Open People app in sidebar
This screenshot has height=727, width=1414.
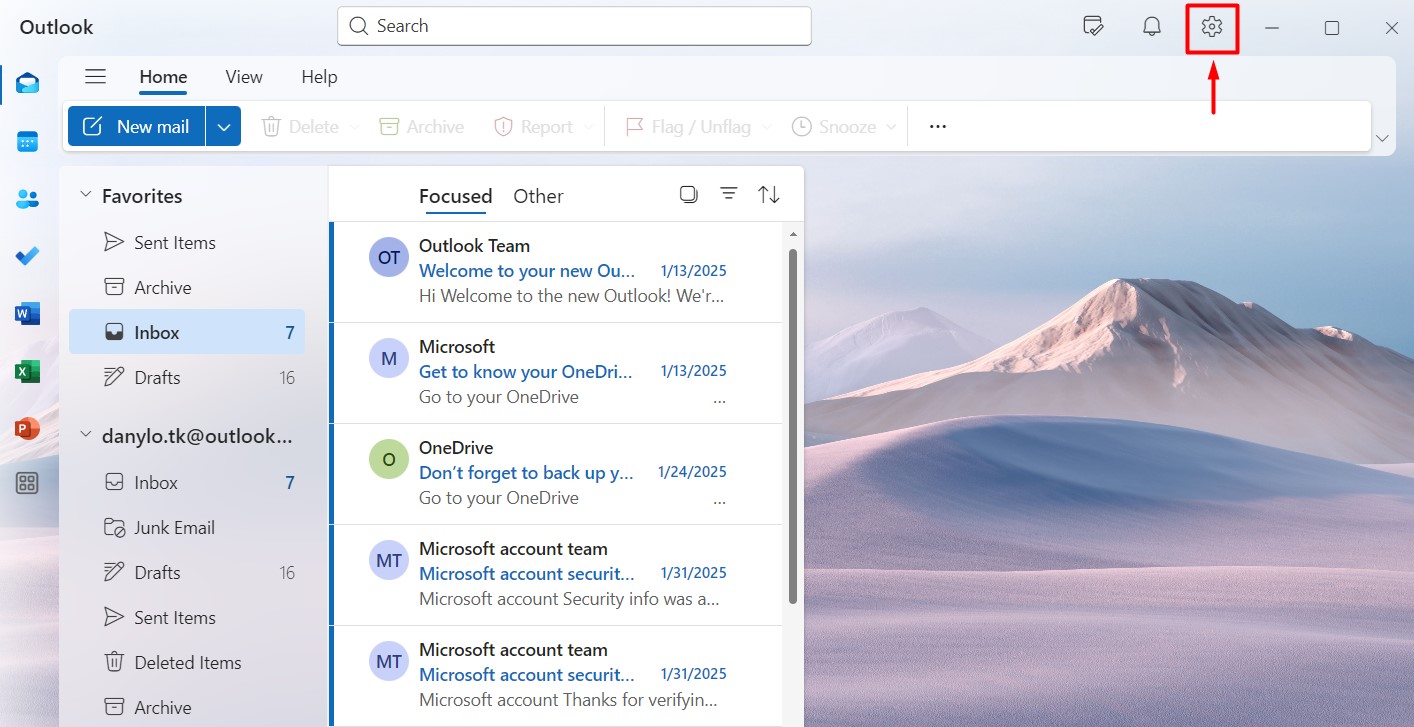(28, 199)
